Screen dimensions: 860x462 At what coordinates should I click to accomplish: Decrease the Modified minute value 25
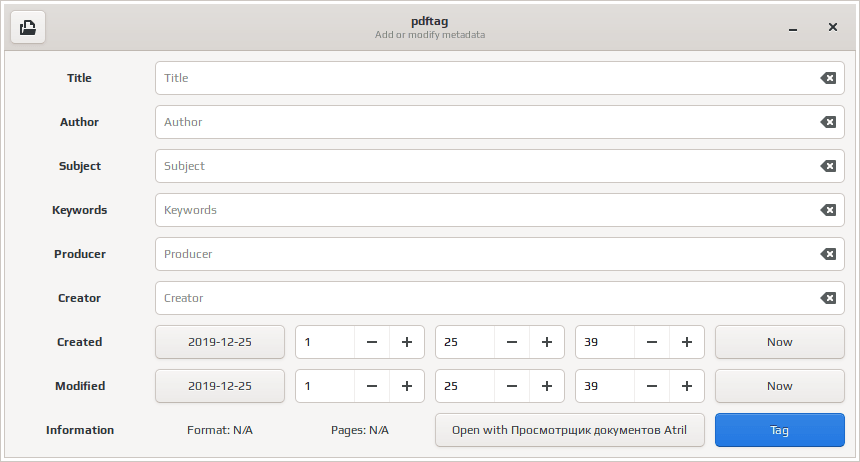click(512, 386)
